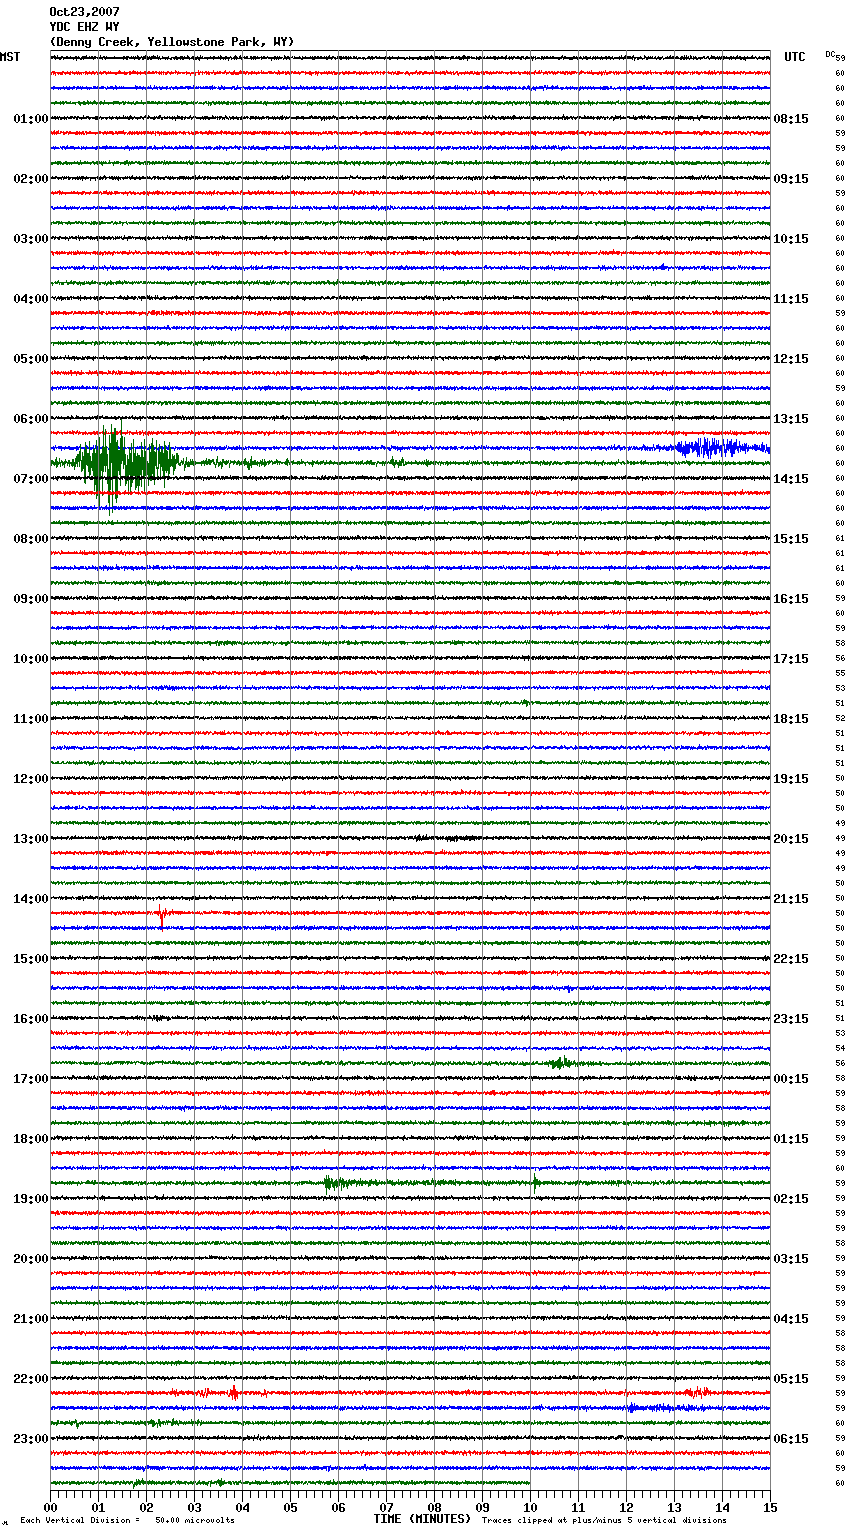The width and height of the screenshot is (850, 1534).
Task: Click the 21:15 UTC time label
Action: 791,899
